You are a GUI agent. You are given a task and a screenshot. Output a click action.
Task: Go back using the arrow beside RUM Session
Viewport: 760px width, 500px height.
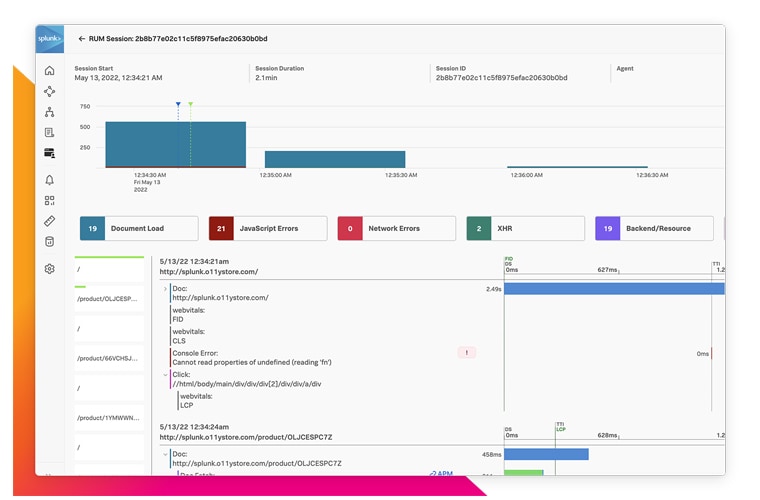tap(81, 39)
